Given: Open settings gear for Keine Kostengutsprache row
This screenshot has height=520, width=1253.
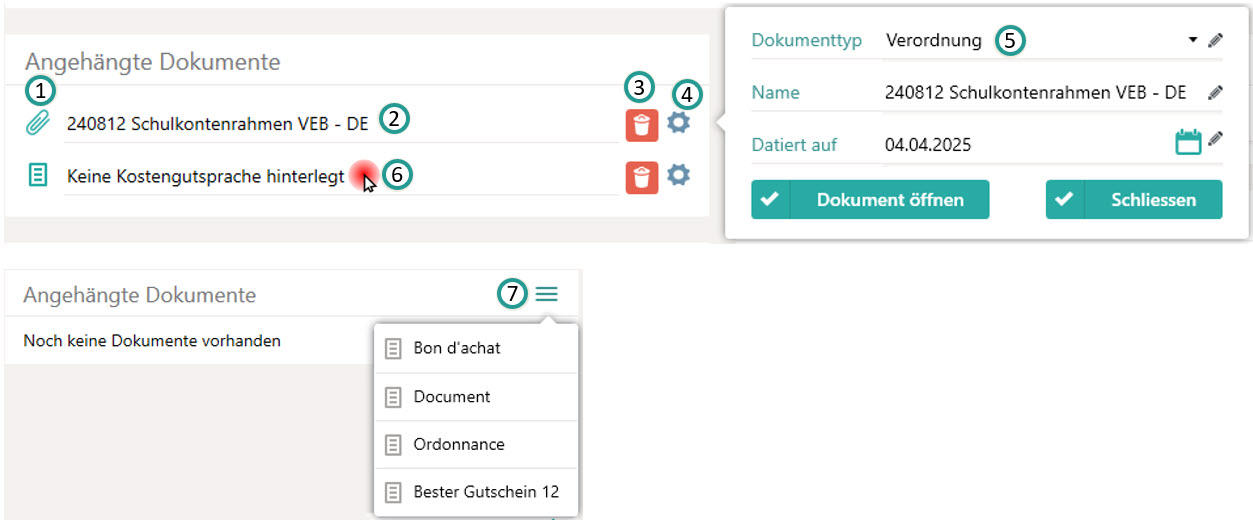Looking at the screenshot, I should coord(679,175).
